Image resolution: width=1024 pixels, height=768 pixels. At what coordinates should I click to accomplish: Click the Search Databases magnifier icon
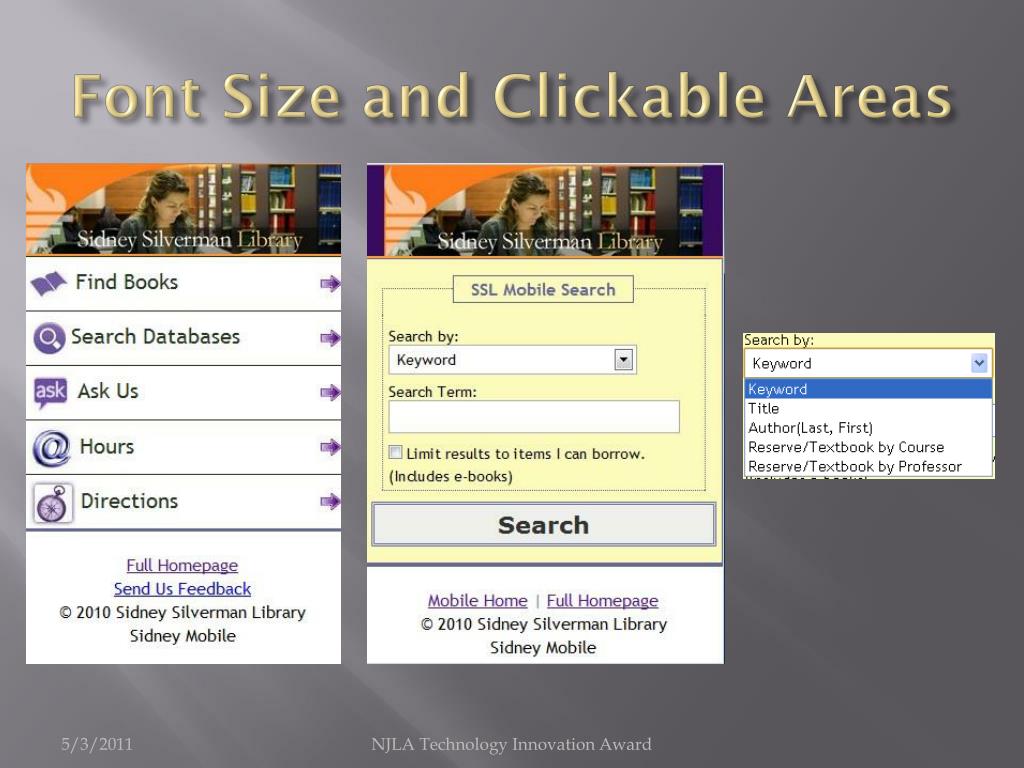coord(49,338)
